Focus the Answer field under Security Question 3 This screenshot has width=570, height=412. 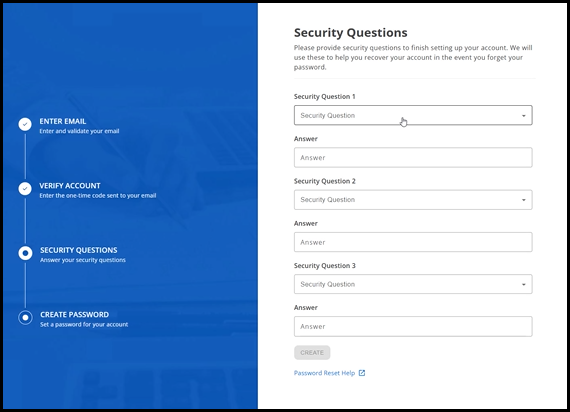click(413, 327)
